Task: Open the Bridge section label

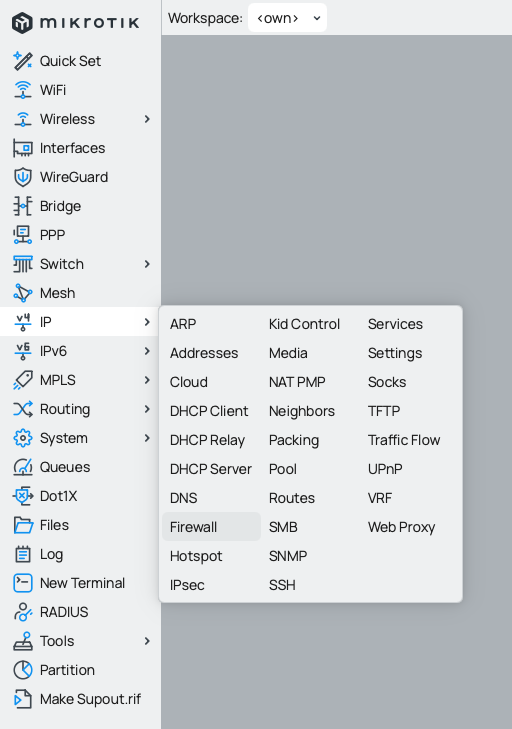Action: 60,206
